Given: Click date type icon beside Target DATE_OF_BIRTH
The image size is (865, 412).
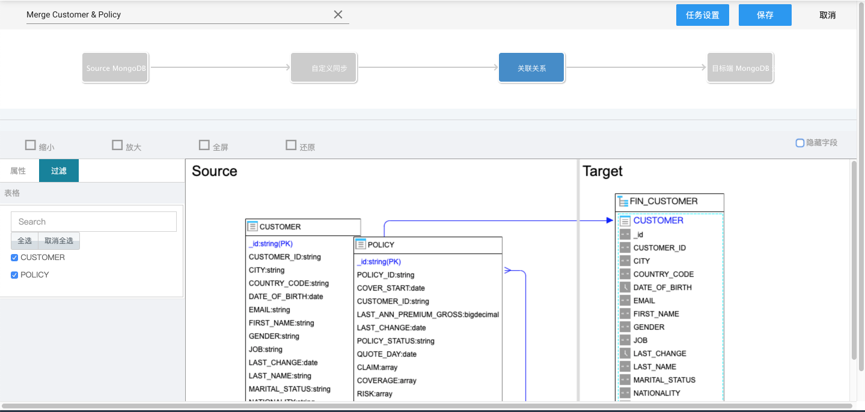Looking at the screenshot, I should pos(625,287).
